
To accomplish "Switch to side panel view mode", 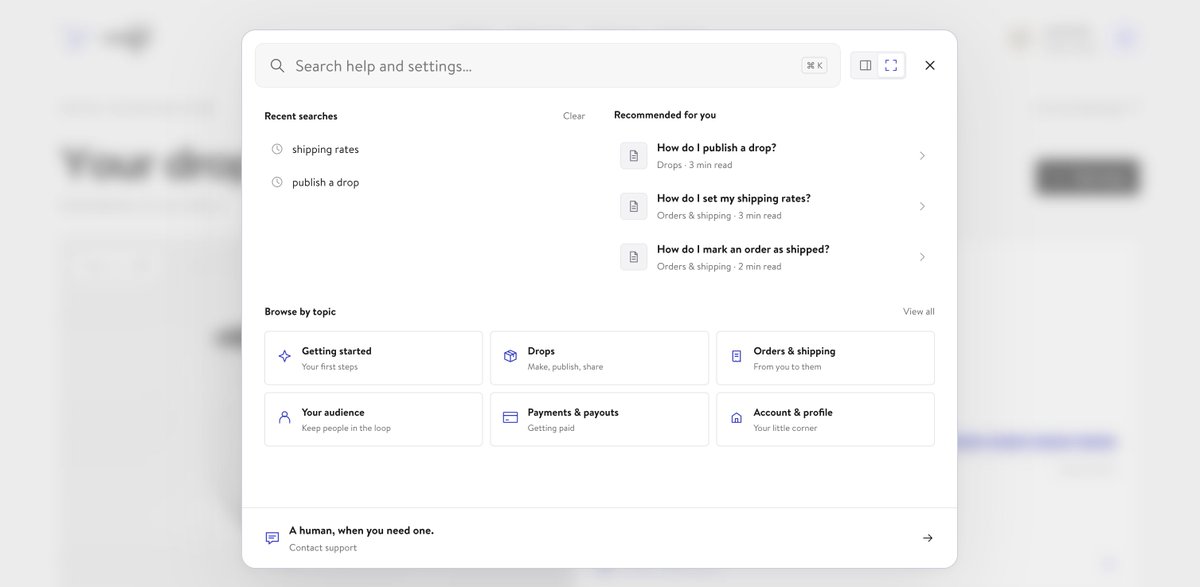I will [866, 65].
